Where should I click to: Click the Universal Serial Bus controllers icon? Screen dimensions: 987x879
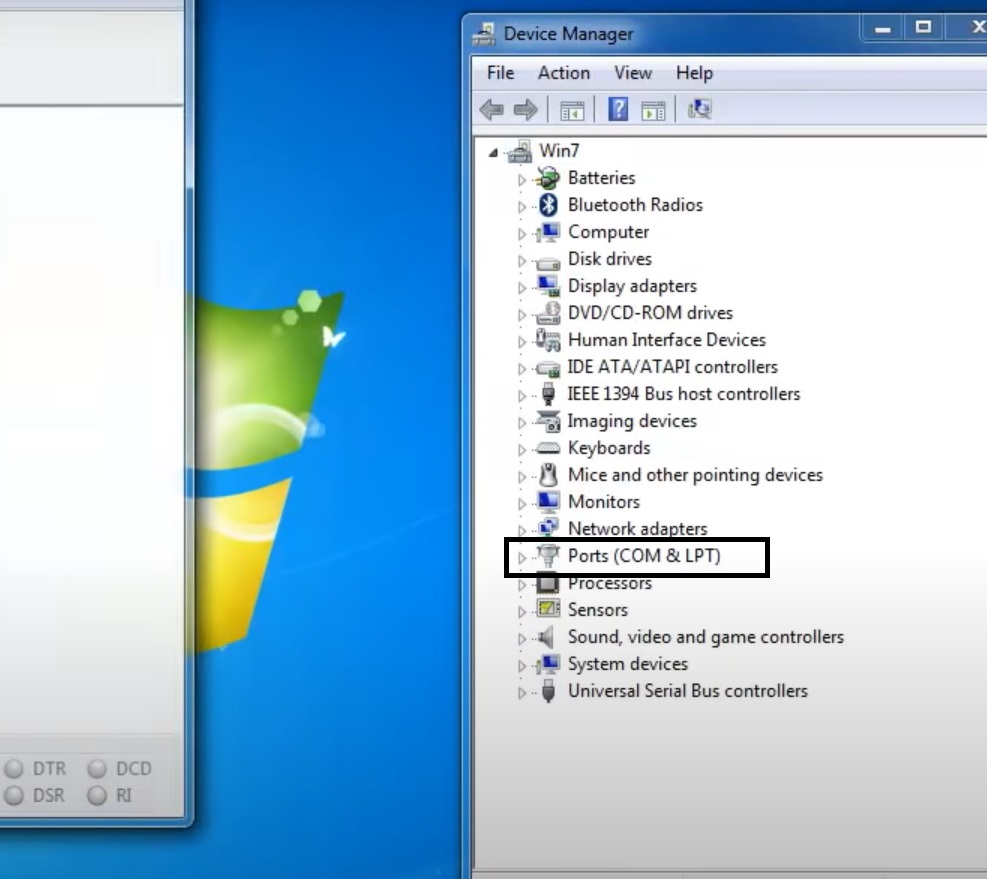coord(548,691)
